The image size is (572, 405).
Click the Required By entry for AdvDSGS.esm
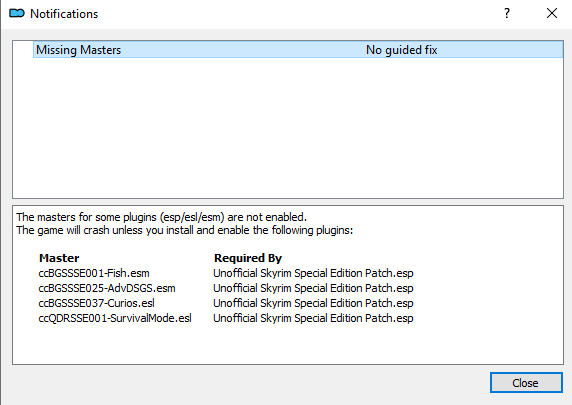pyautogui.click(x=313, y=288)
